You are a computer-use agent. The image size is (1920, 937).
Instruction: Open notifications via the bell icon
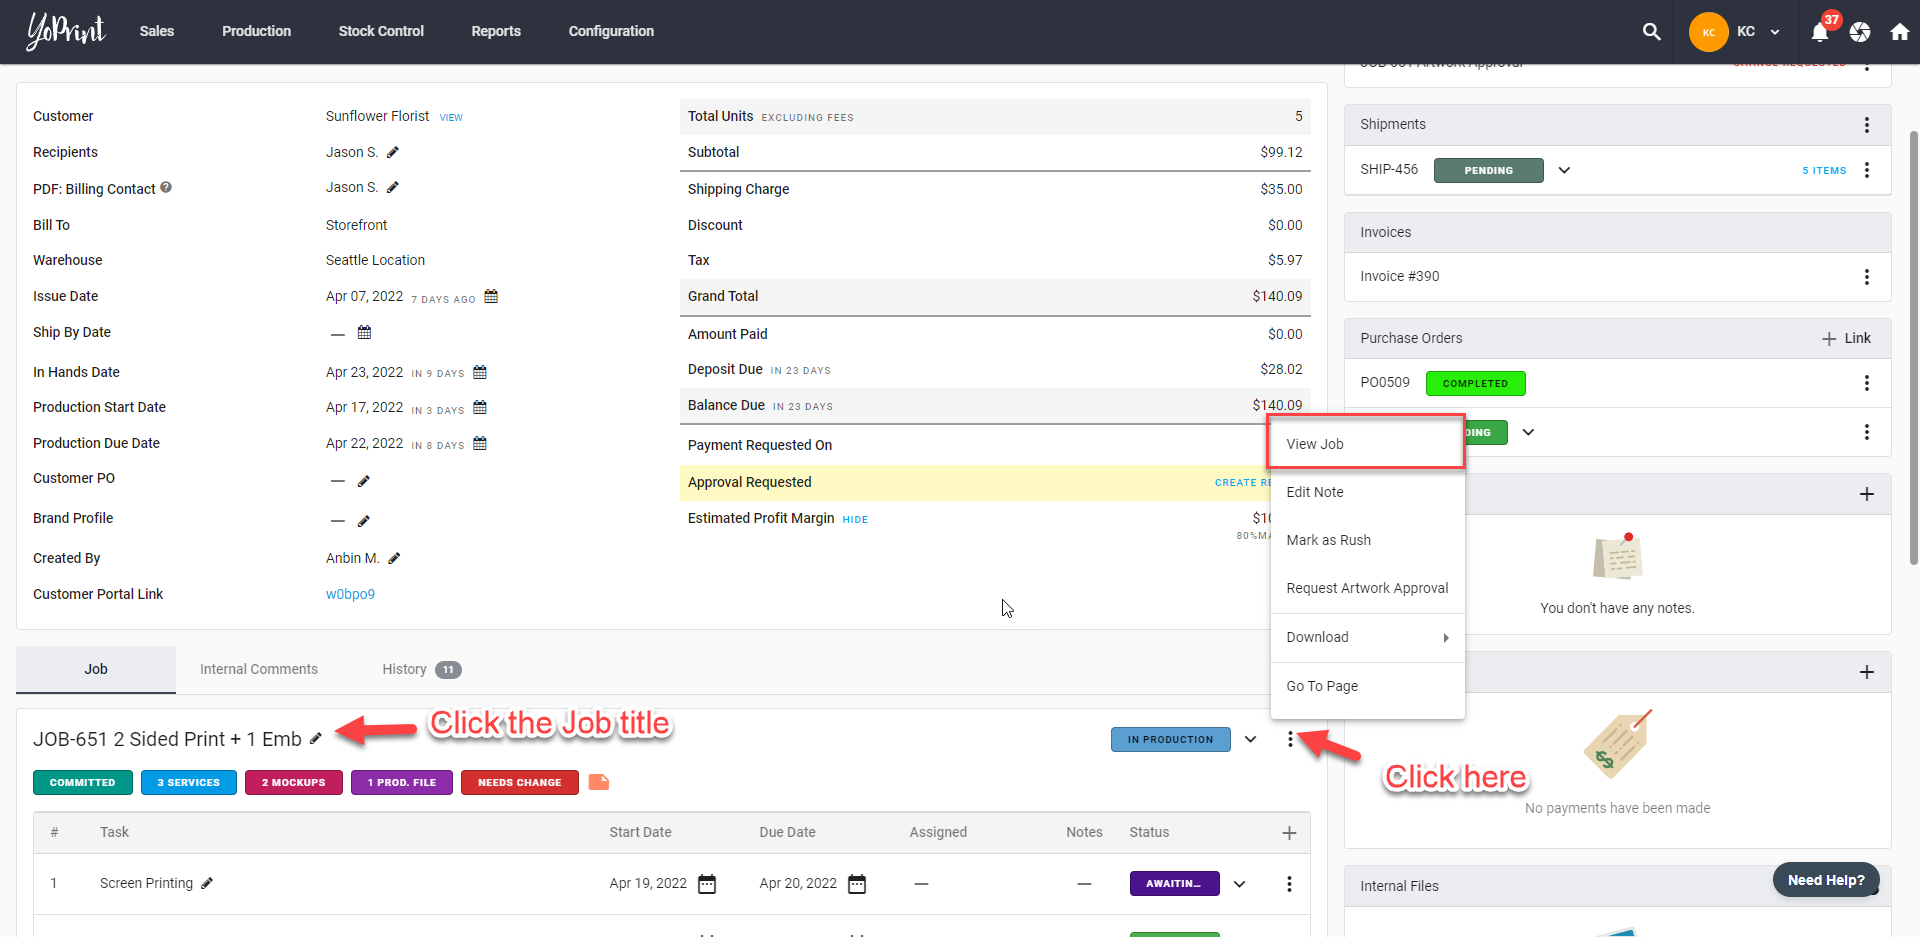click(1821, 32)
